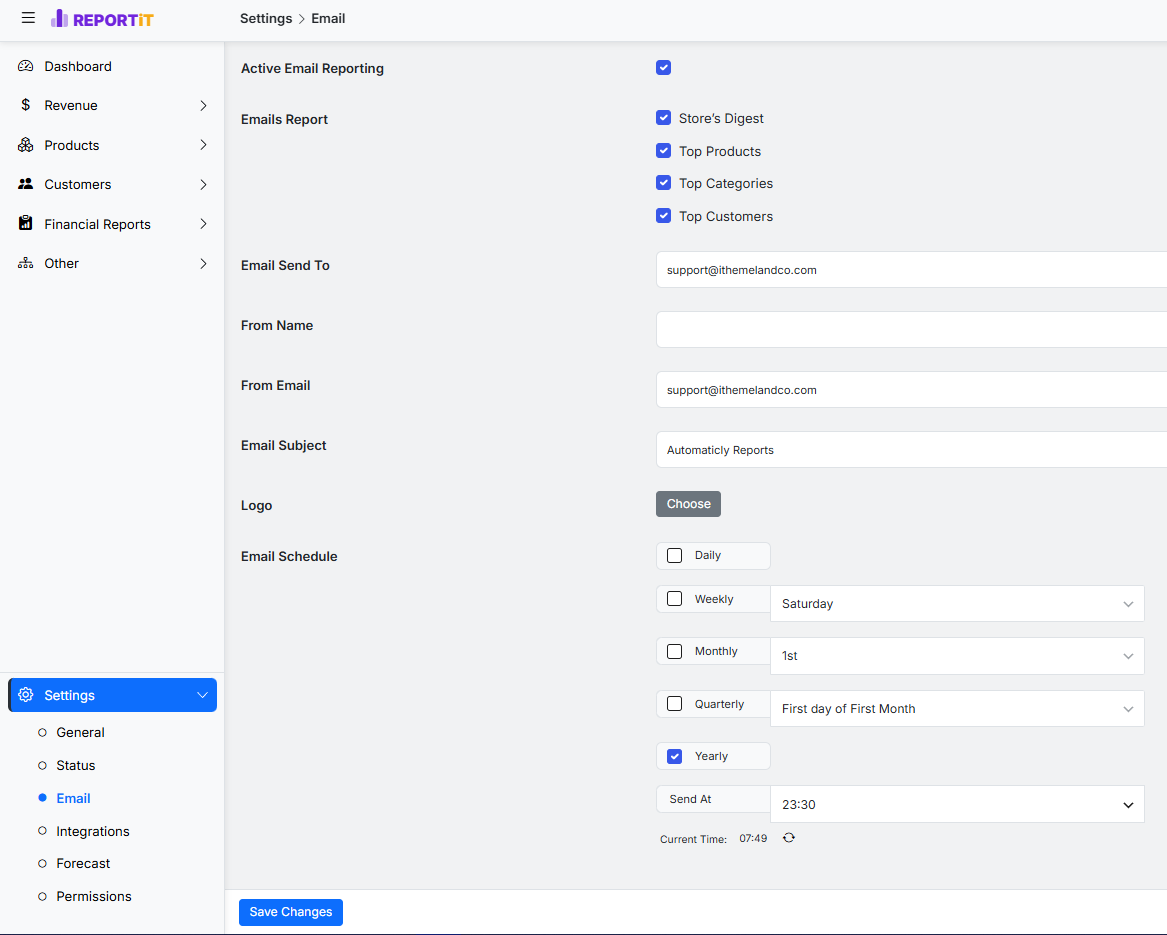
Task: Click the Settings breadcrumb link
Action: point(266,19)
